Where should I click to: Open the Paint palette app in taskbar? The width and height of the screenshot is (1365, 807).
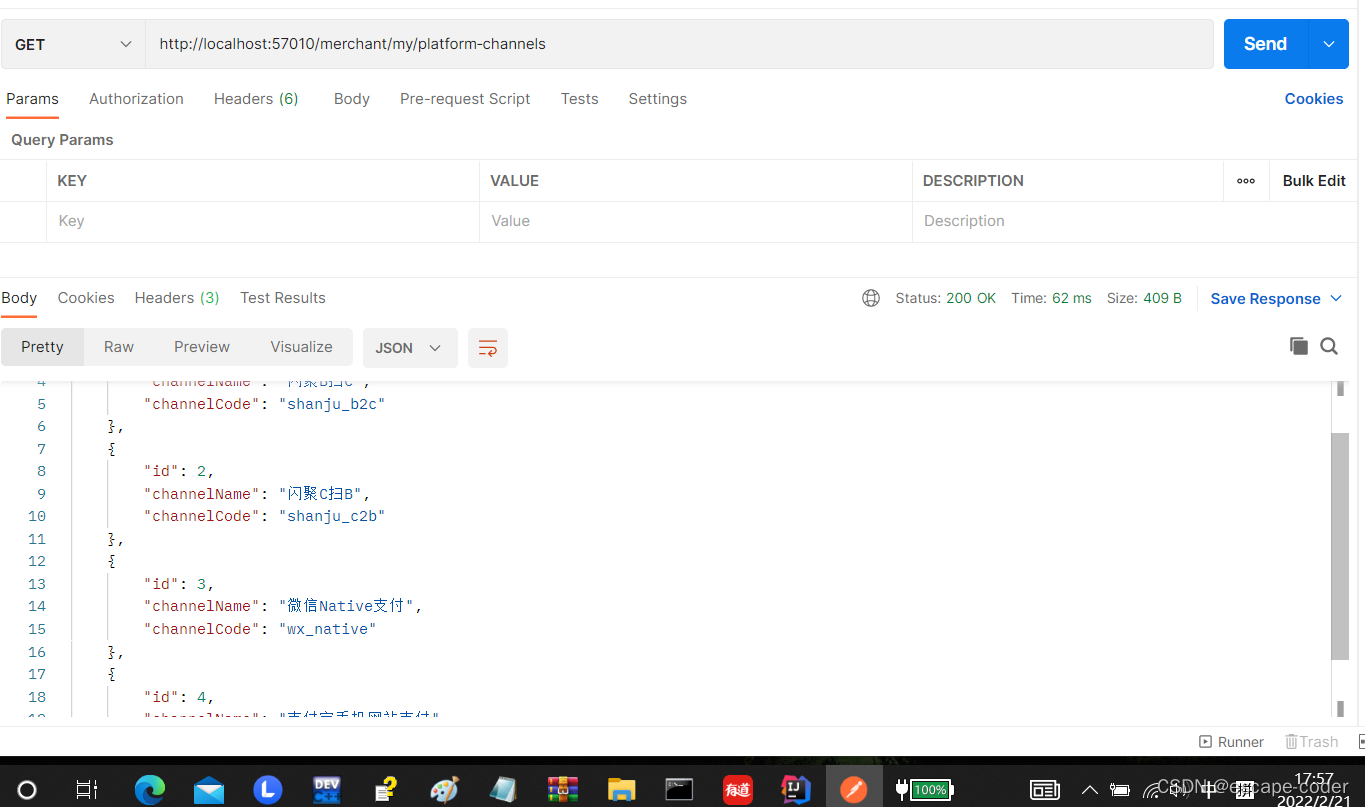tap(444, 790)
